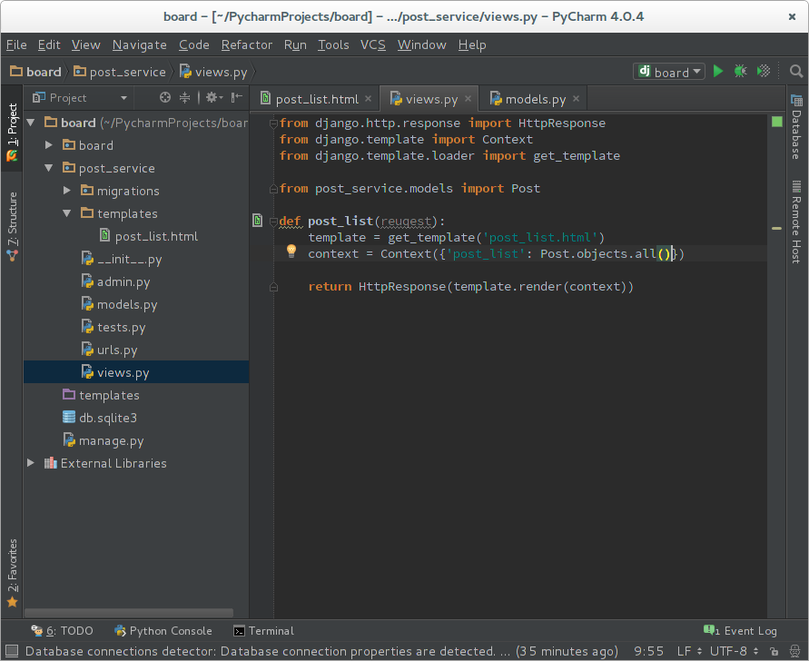Close the views.py editor tab

tap(467, 99)
